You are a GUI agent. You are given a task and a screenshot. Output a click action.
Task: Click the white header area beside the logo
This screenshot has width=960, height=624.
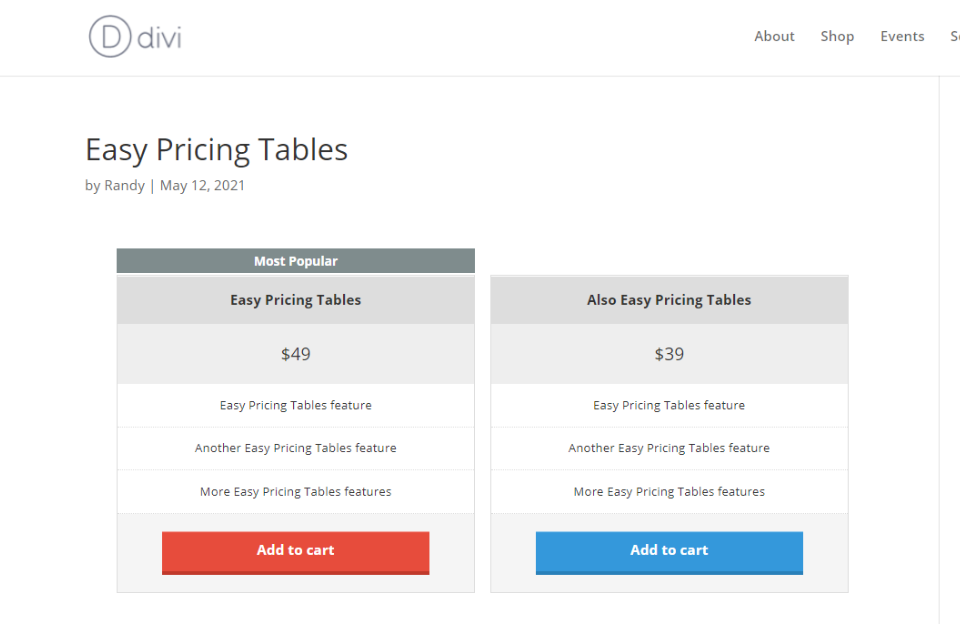450,36
